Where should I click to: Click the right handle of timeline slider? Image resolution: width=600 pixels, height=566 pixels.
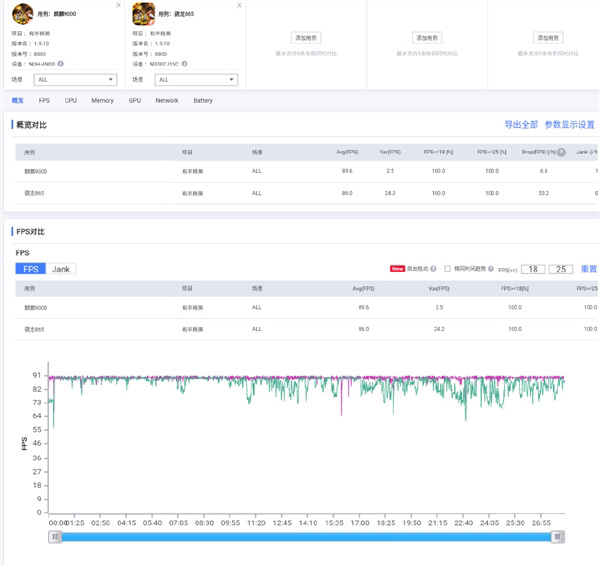click(x=557, y=537)
